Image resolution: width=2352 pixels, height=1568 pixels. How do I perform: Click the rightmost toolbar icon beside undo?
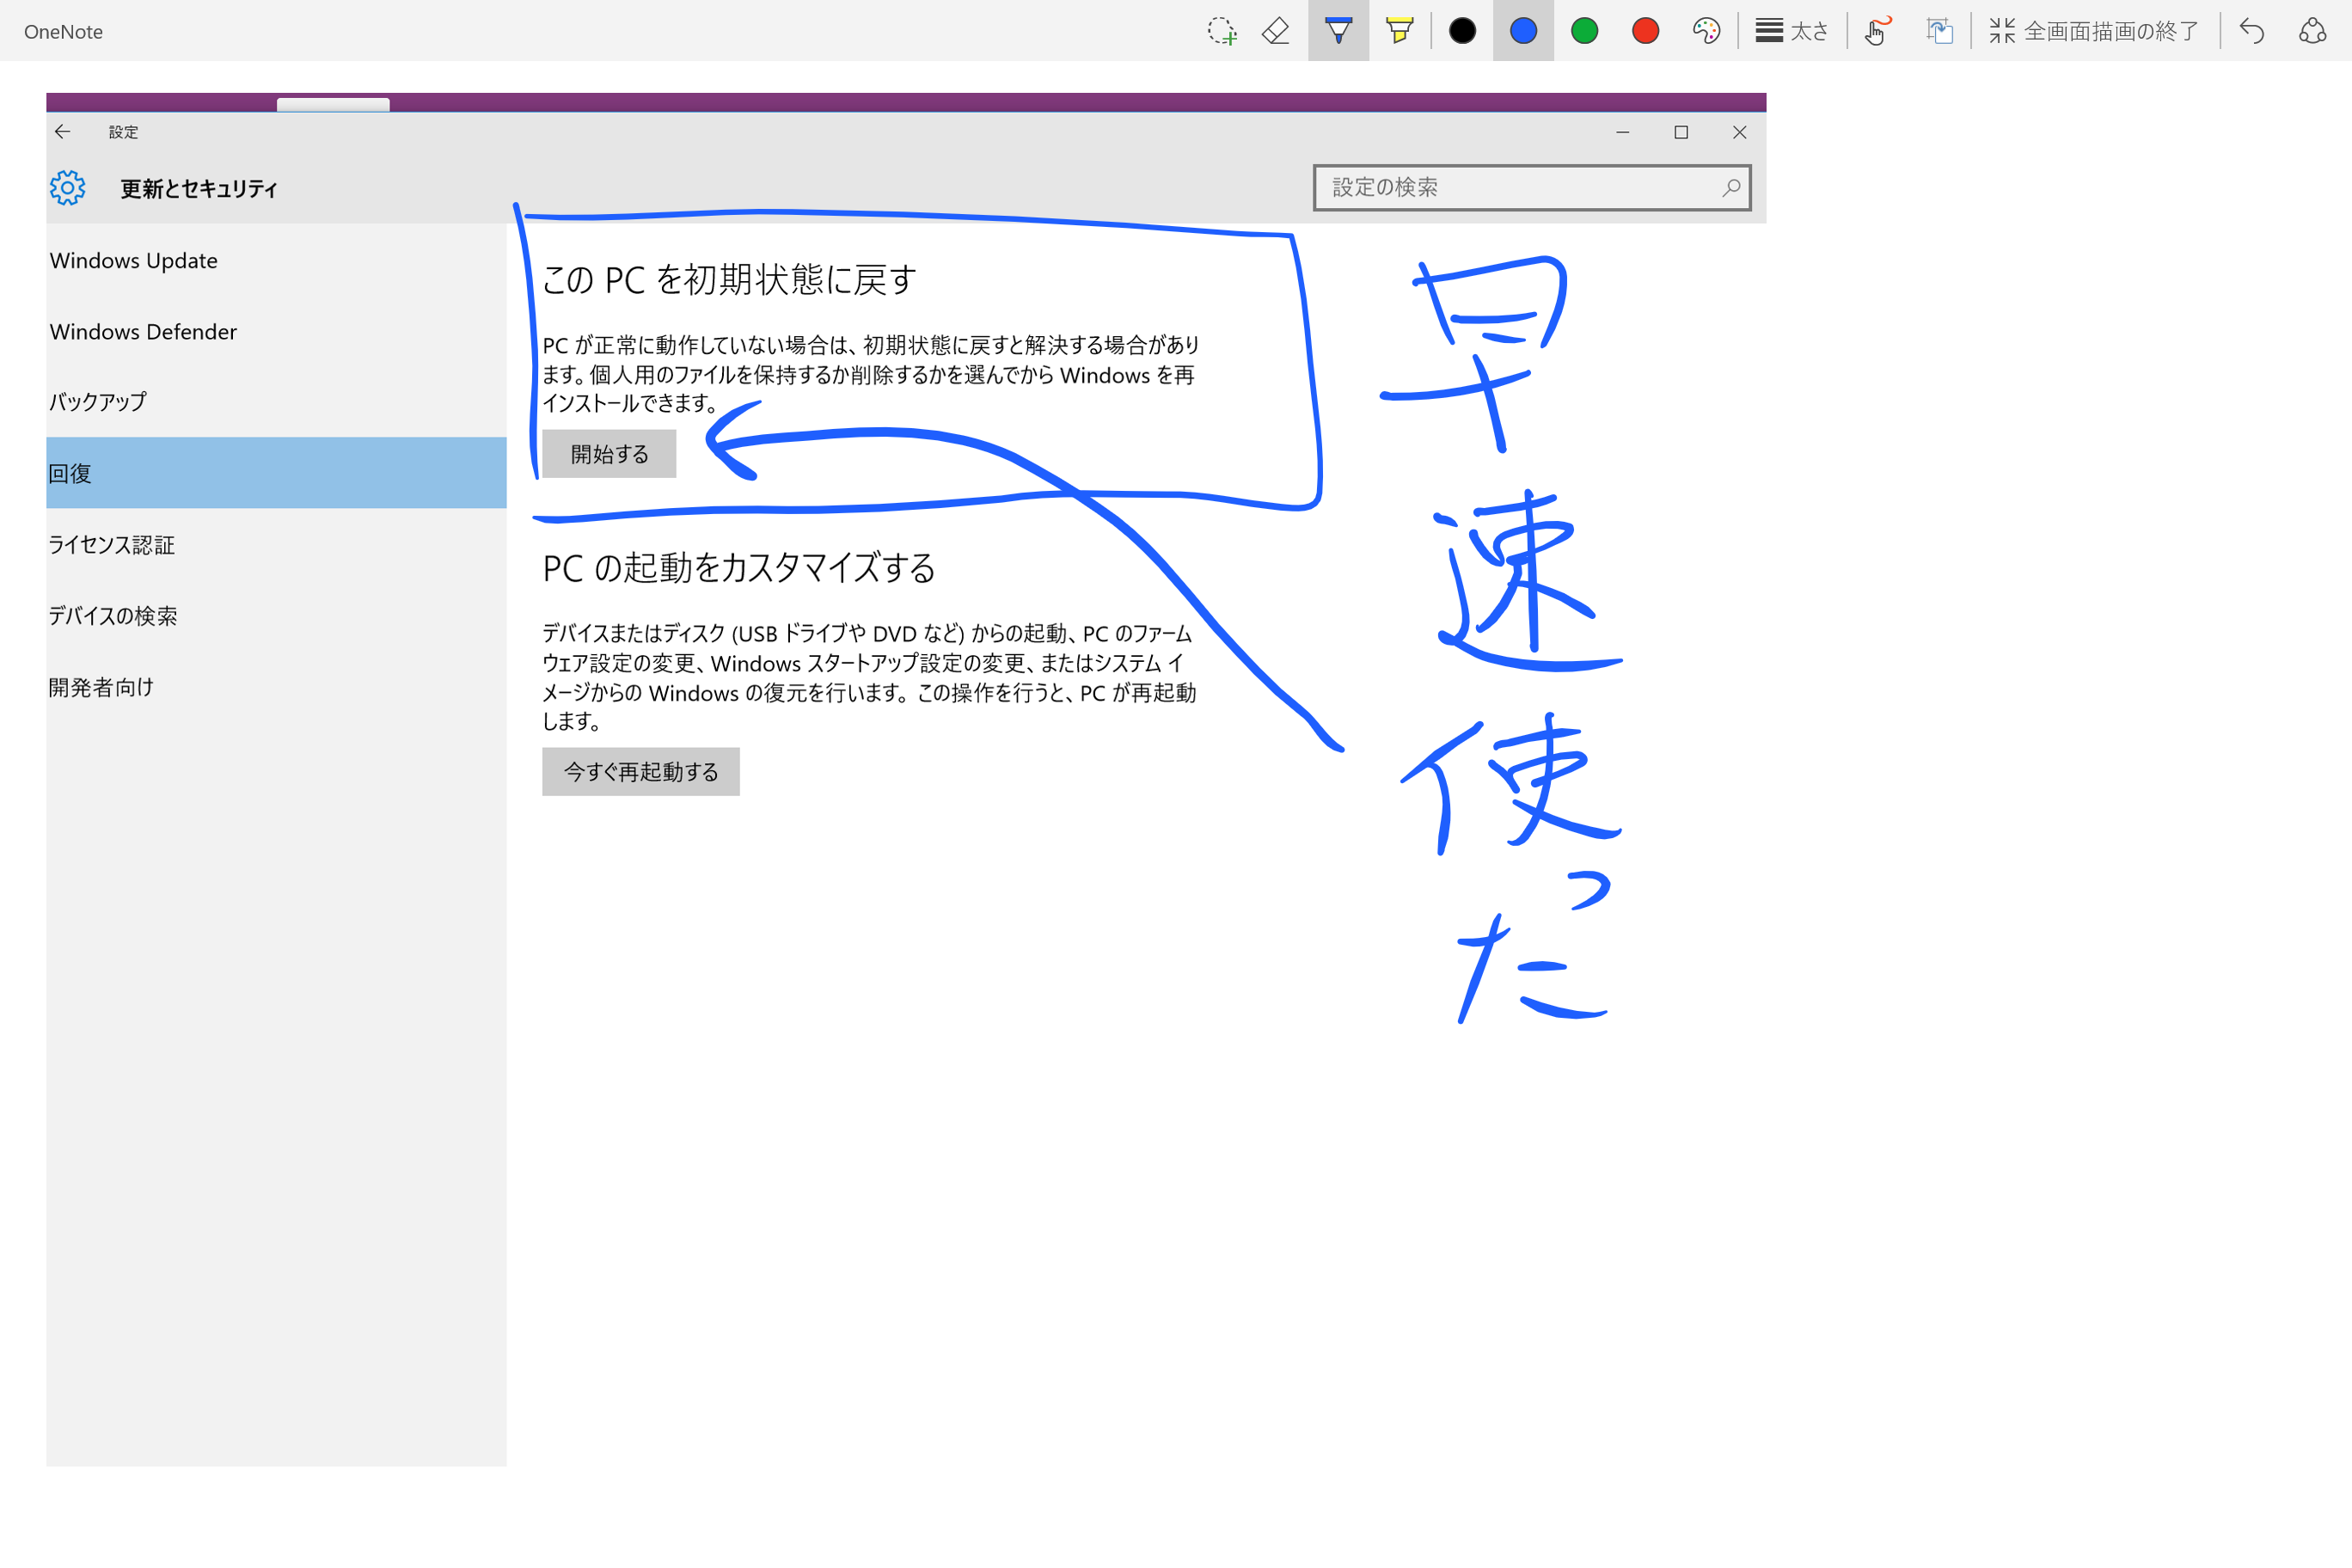[2312, 31]
